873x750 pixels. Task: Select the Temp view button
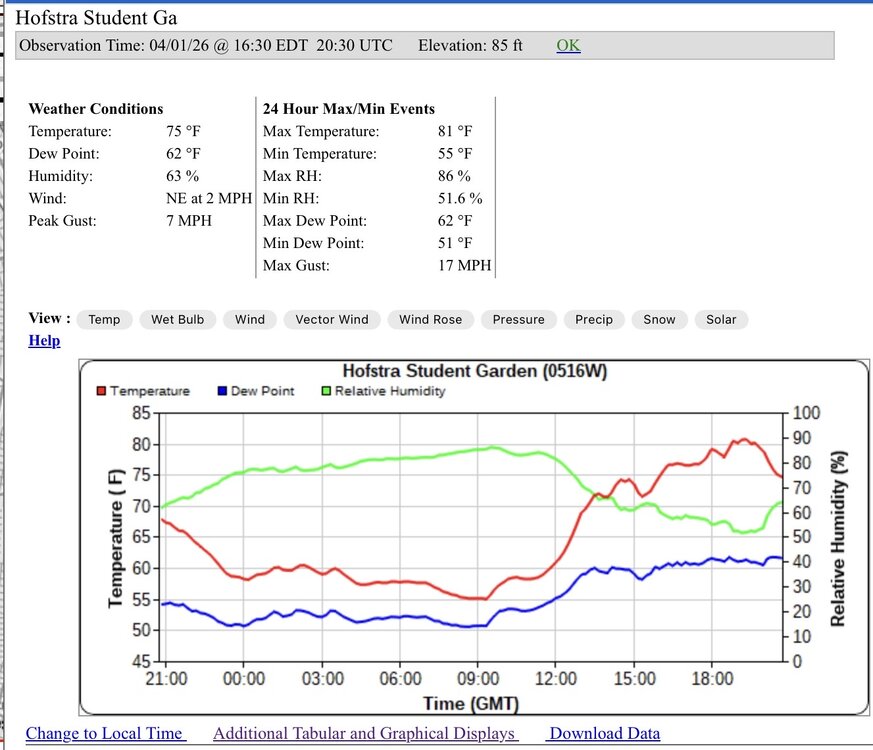coord(104,319)
